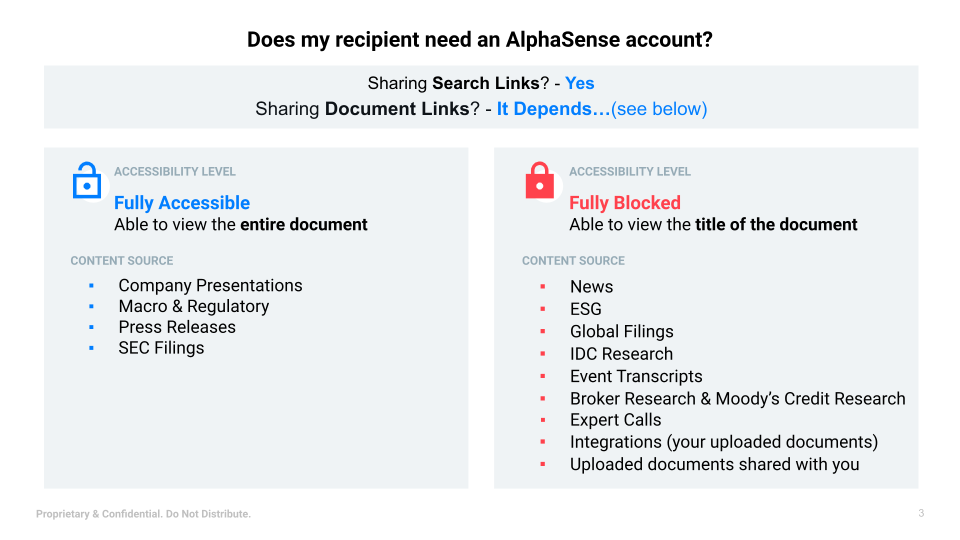
Task: Click the 'News' bullet item
Action: click(591, 287)
